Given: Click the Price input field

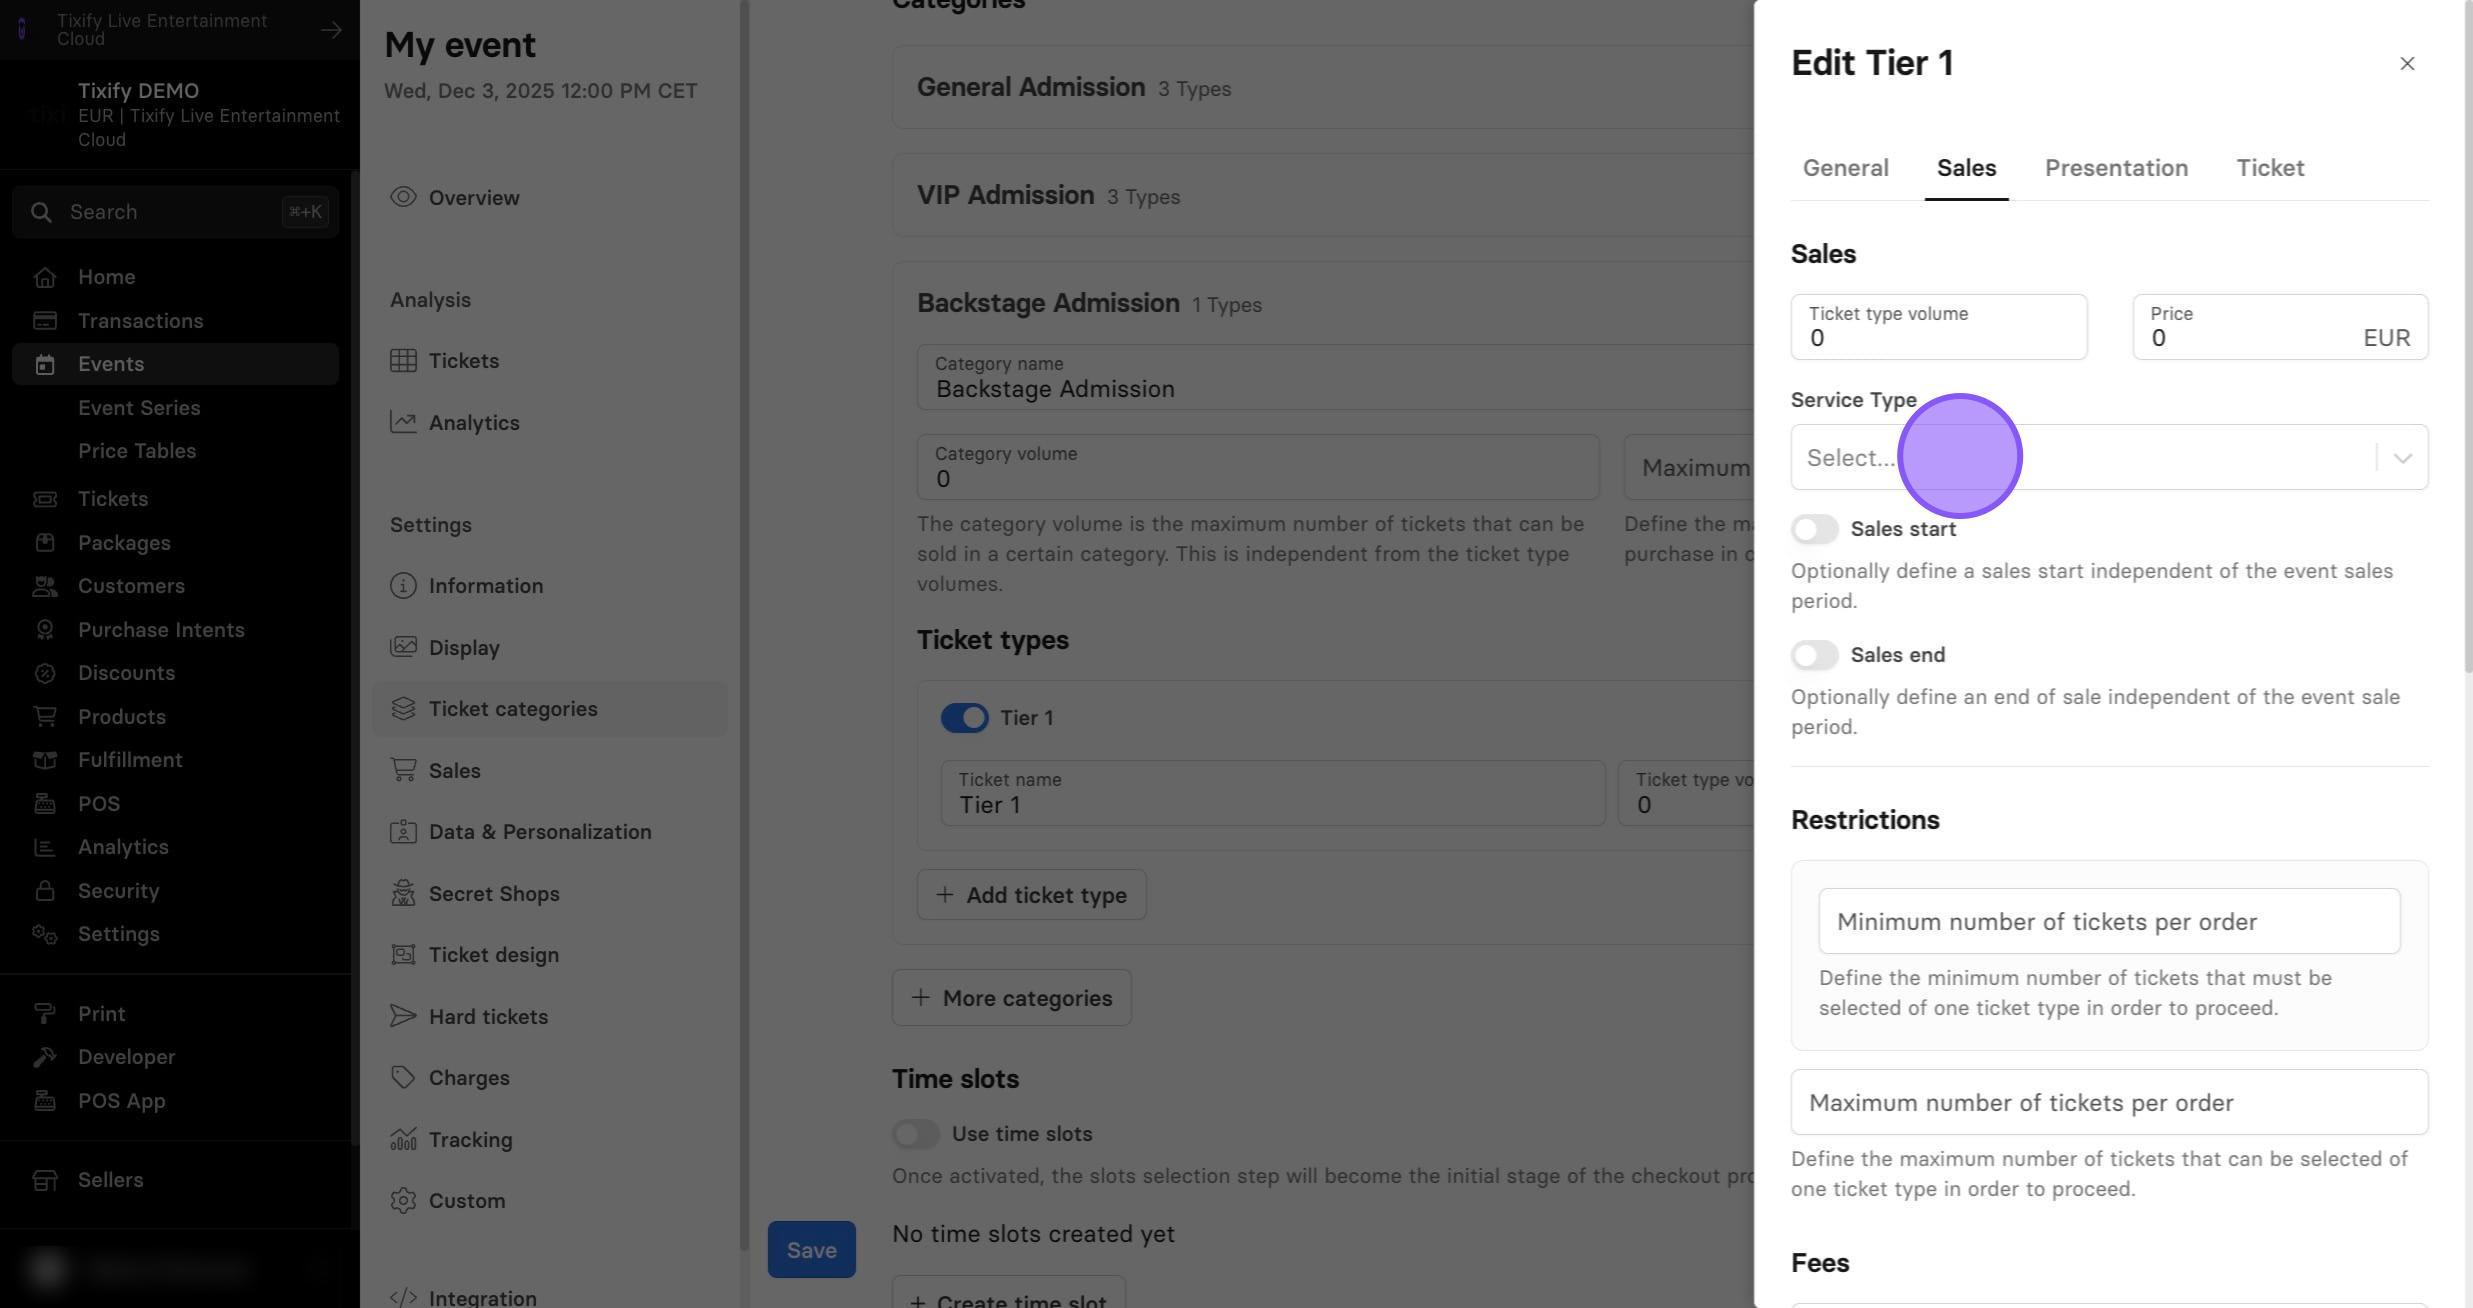Looking at the screenshot, I should [2280, 327].
